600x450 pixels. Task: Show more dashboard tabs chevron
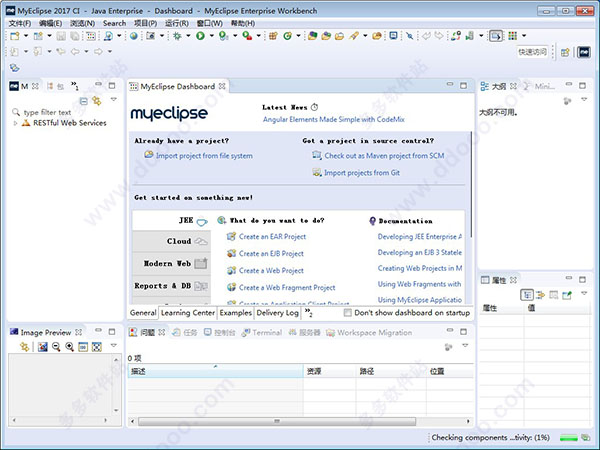click(x=308, y=313)
